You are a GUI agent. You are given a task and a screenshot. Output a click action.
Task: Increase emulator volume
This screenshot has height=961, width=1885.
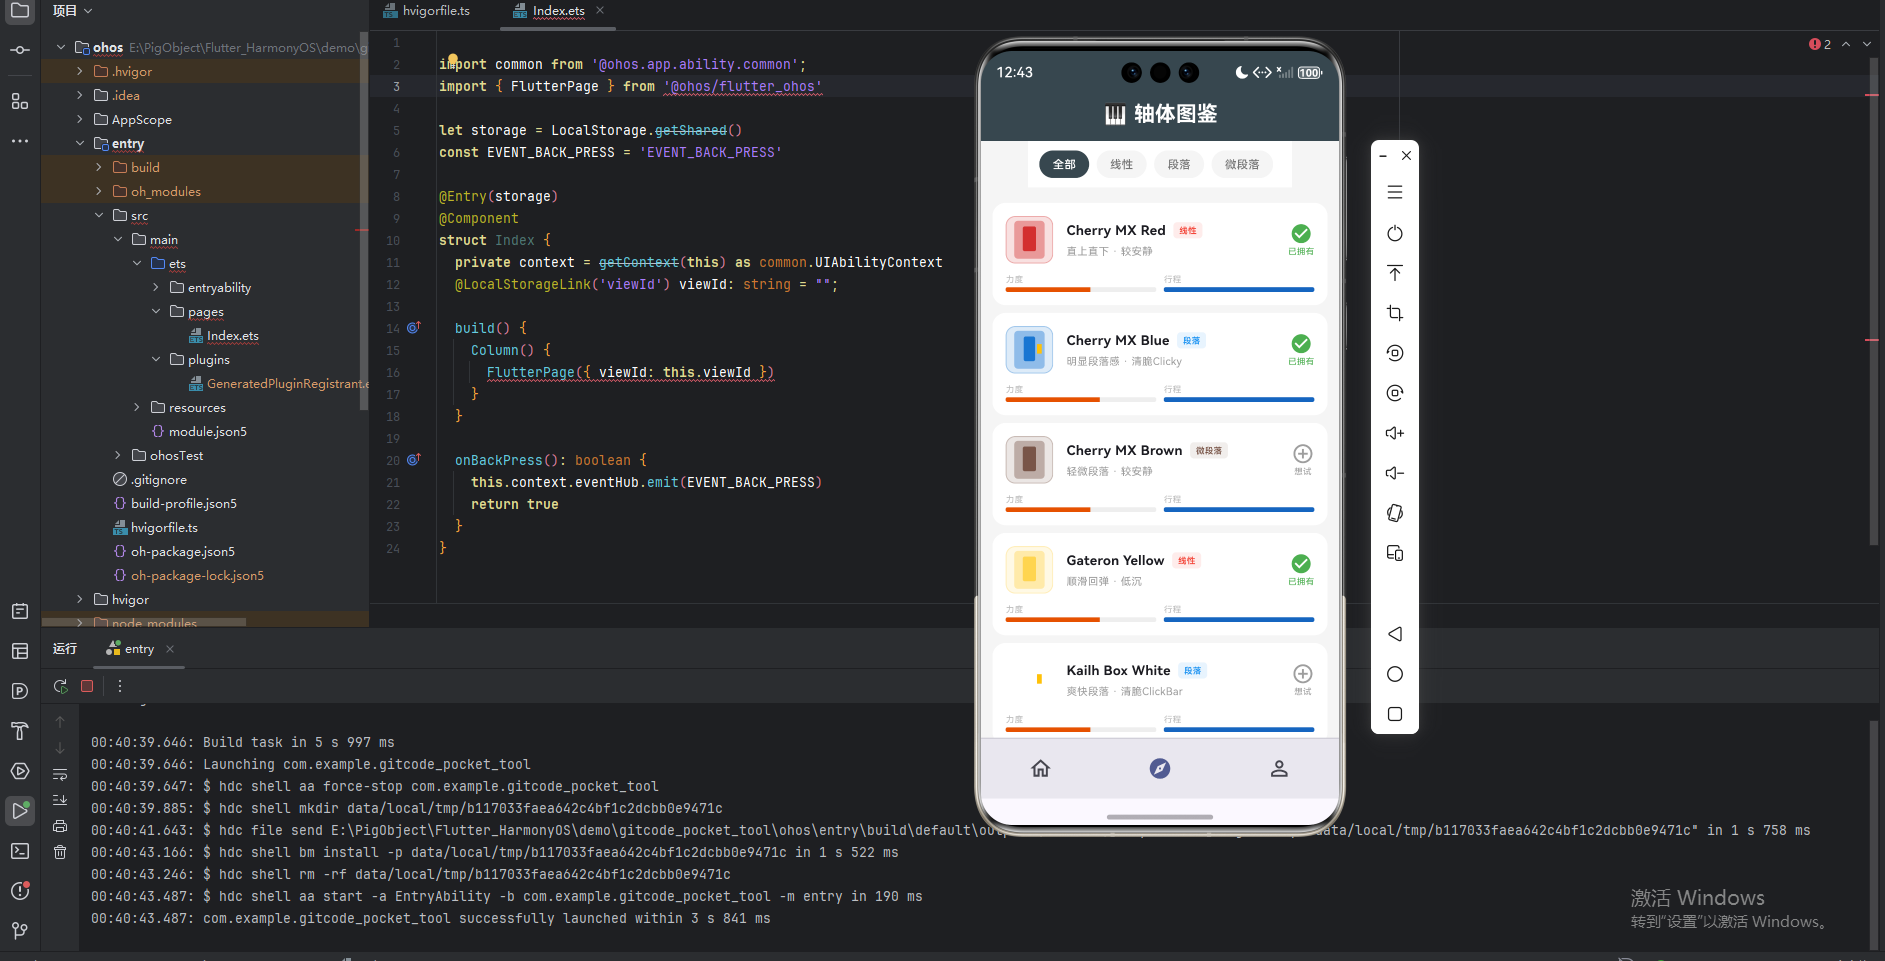tap(1395, 433)
